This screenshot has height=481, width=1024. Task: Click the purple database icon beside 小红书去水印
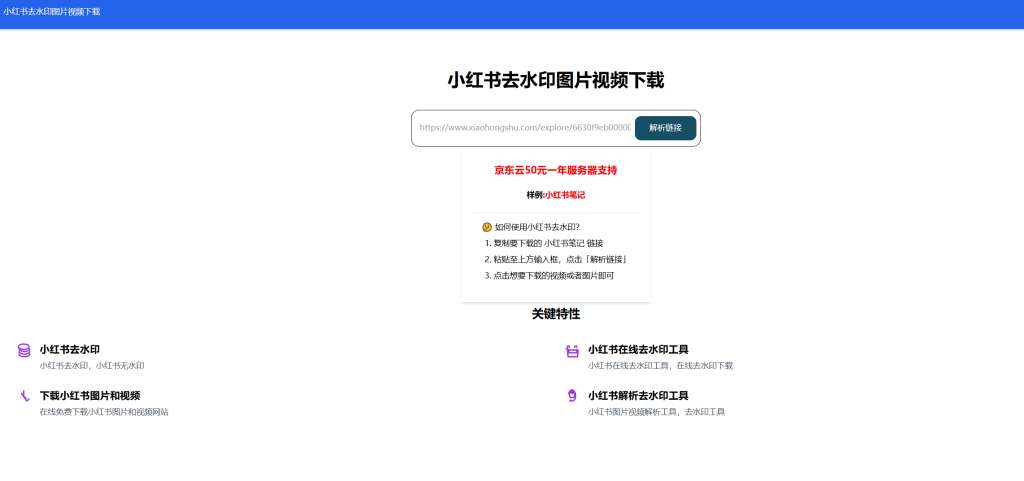click(x=24, y=350)
